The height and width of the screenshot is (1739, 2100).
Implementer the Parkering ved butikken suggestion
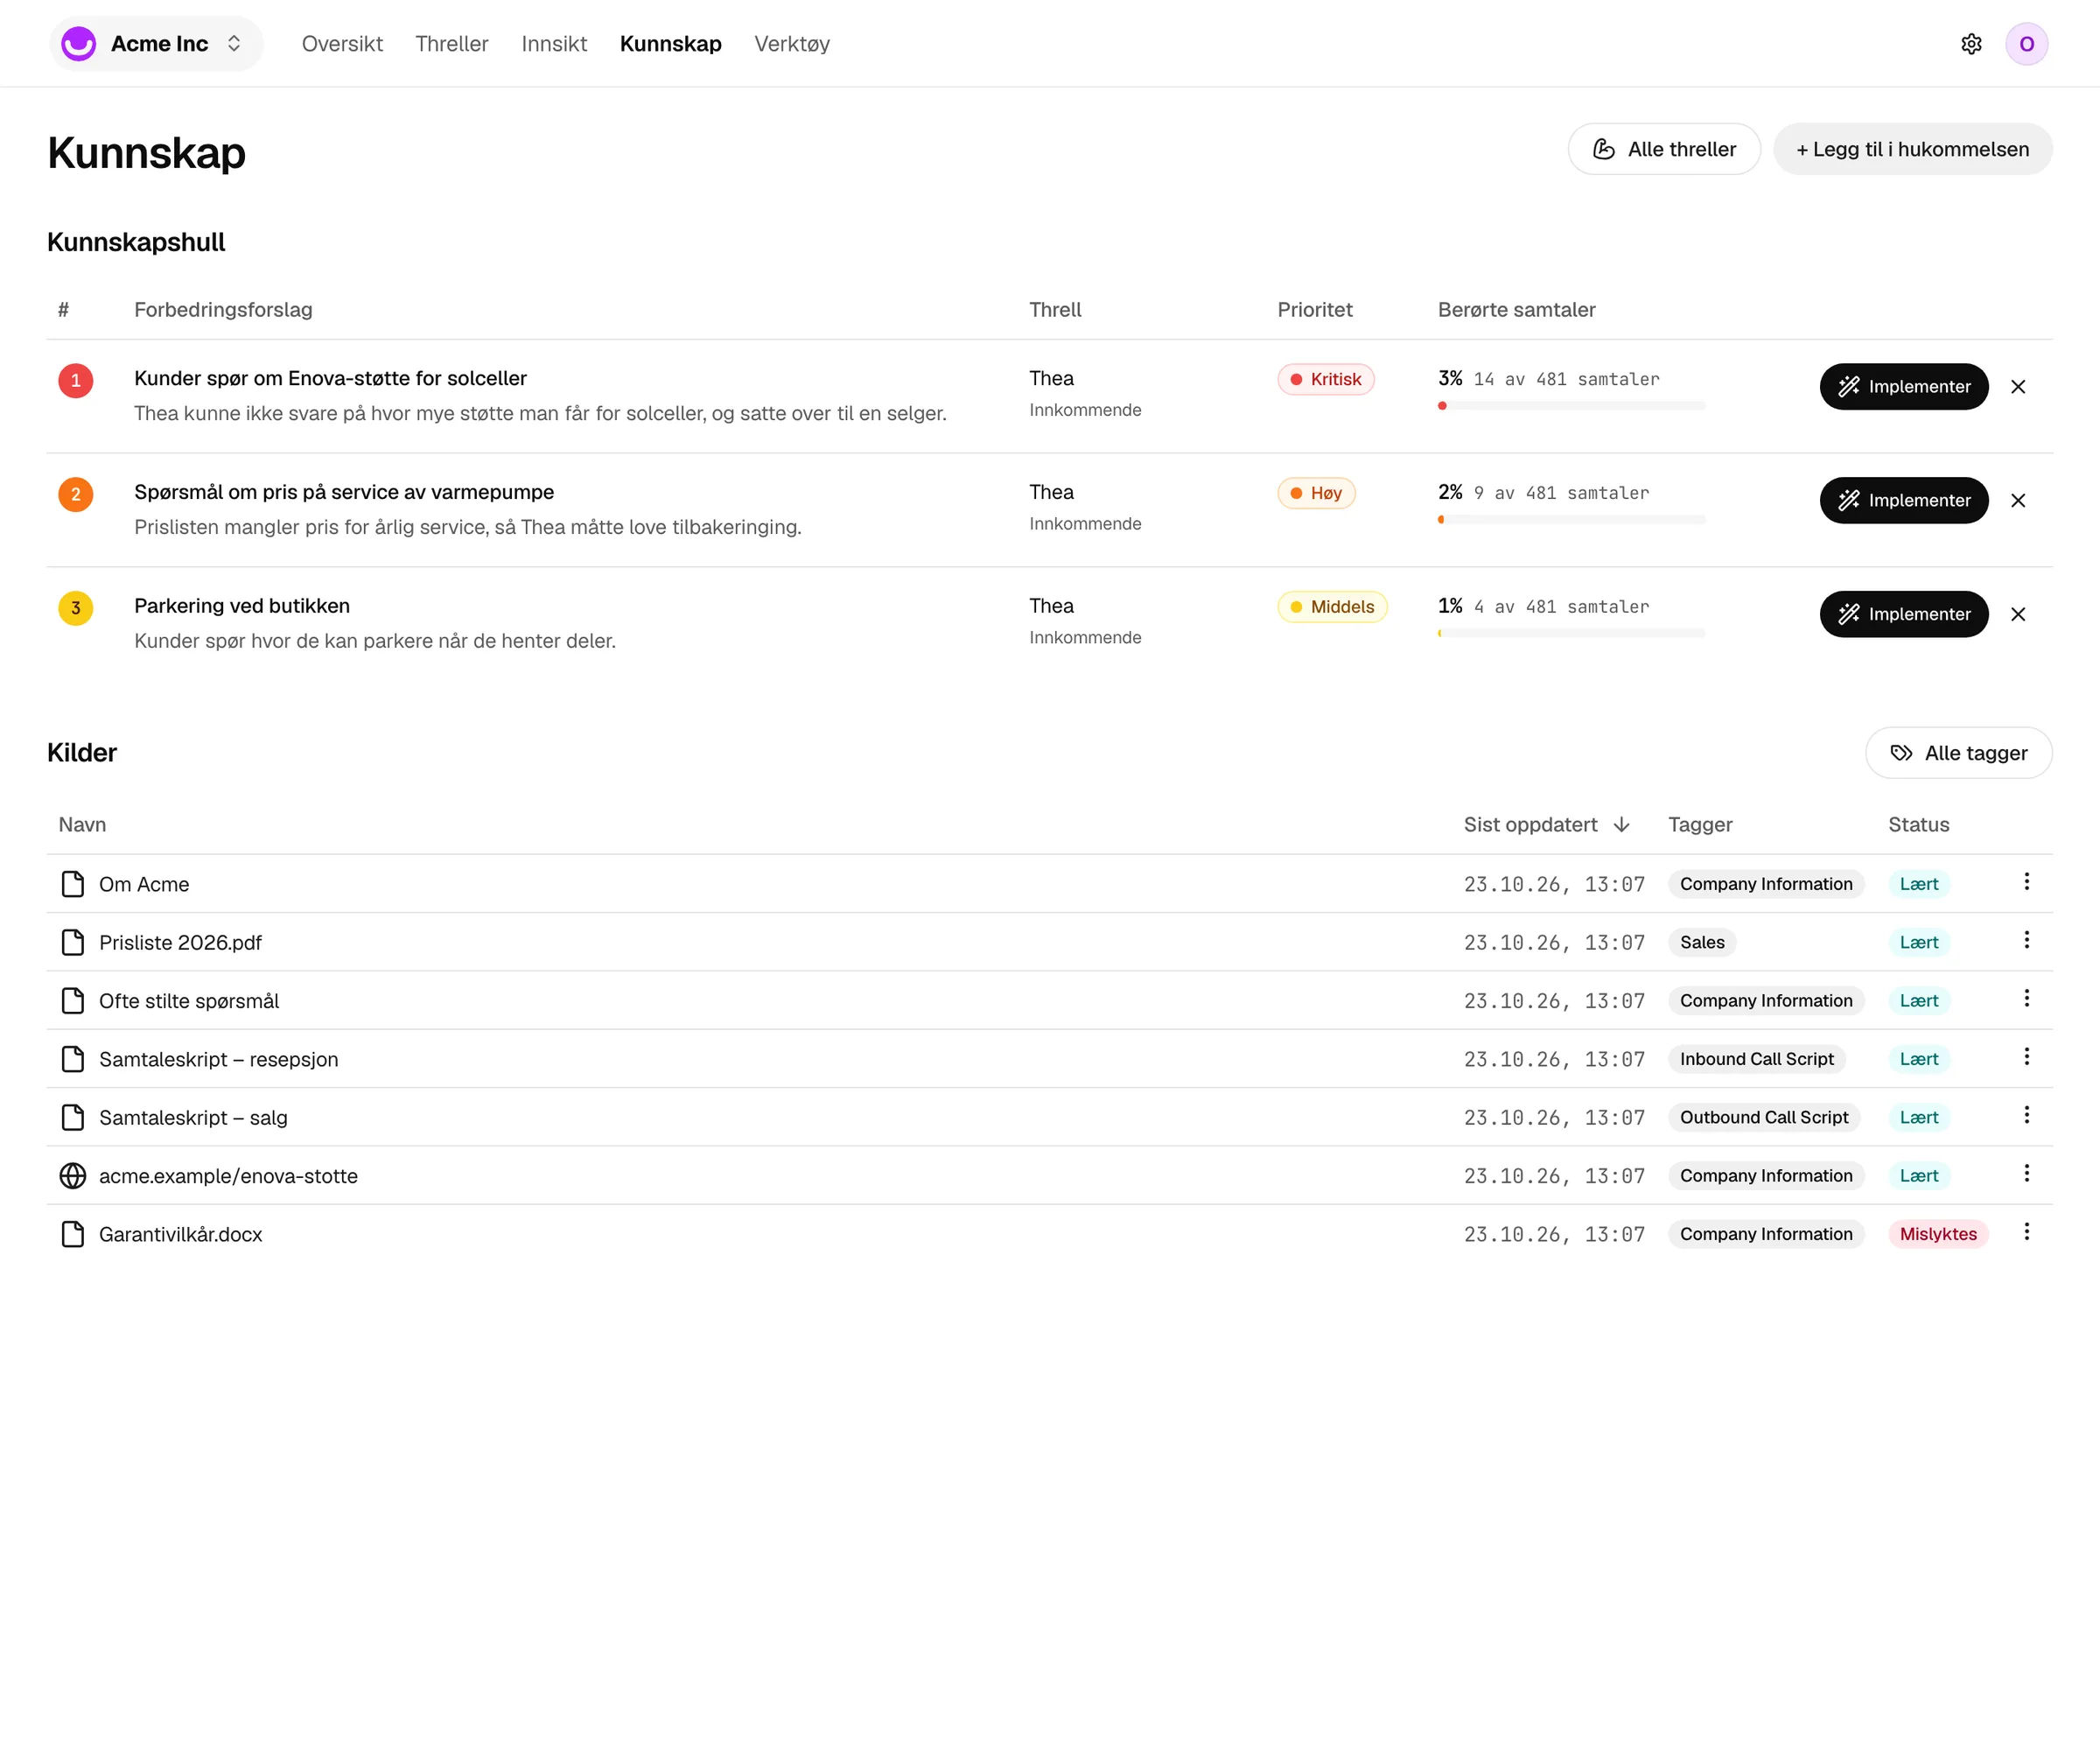[1903, 615]
